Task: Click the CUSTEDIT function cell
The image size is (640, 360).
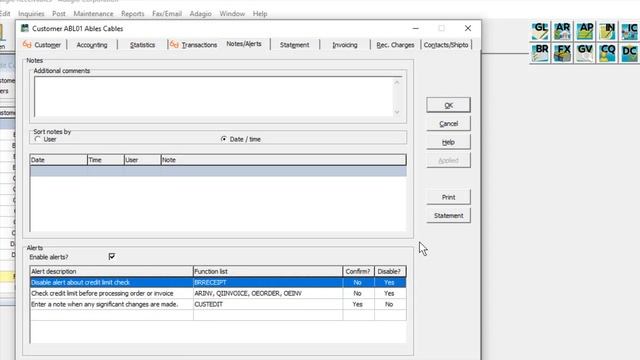Action: (268, 304)
